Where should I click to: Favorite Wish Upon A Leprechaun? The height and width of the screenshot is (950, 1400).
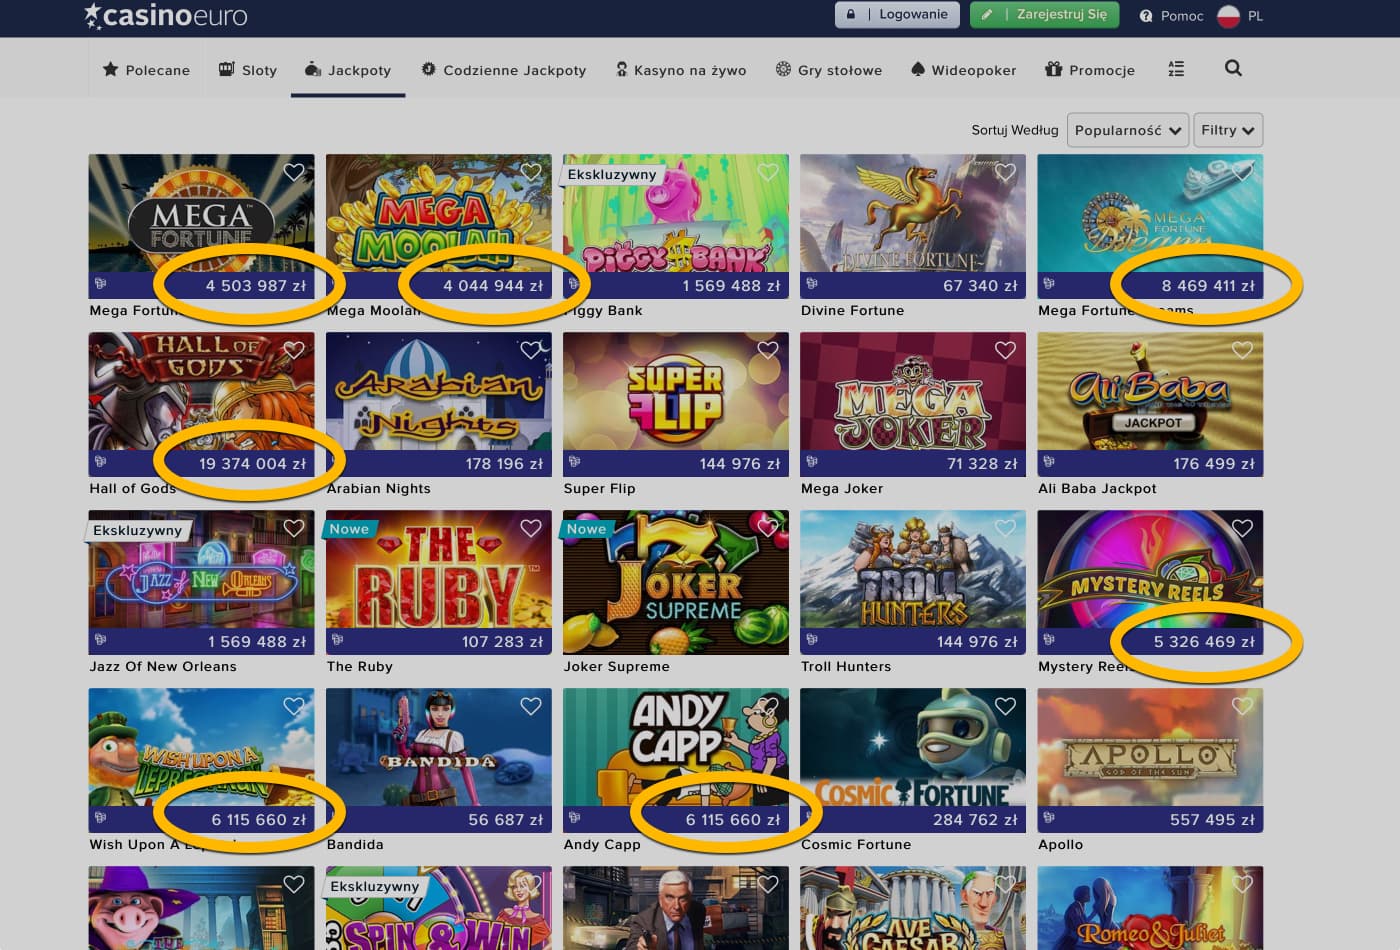coord(294,706)
